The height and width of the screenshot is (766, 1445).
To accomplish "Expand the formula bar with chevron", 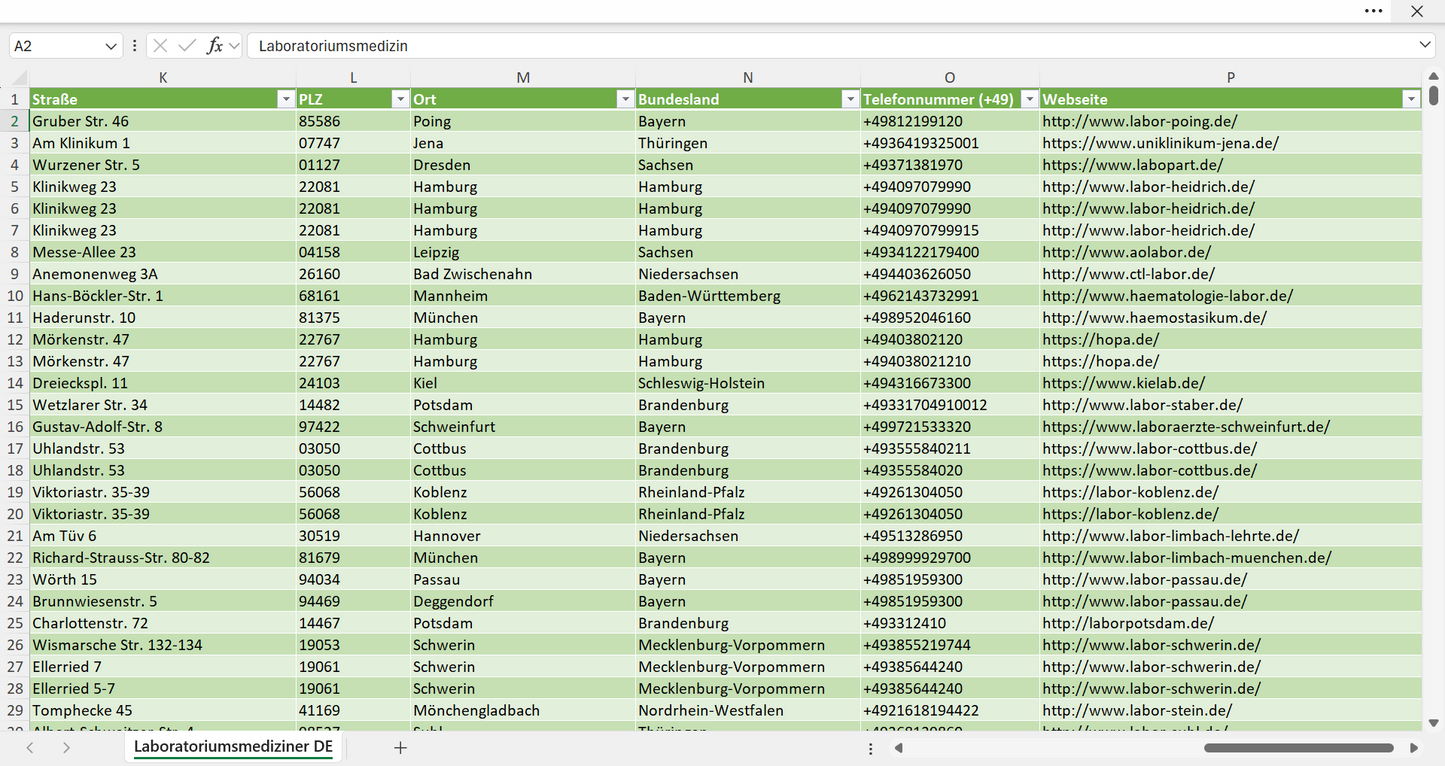I will coord(1425,46).
